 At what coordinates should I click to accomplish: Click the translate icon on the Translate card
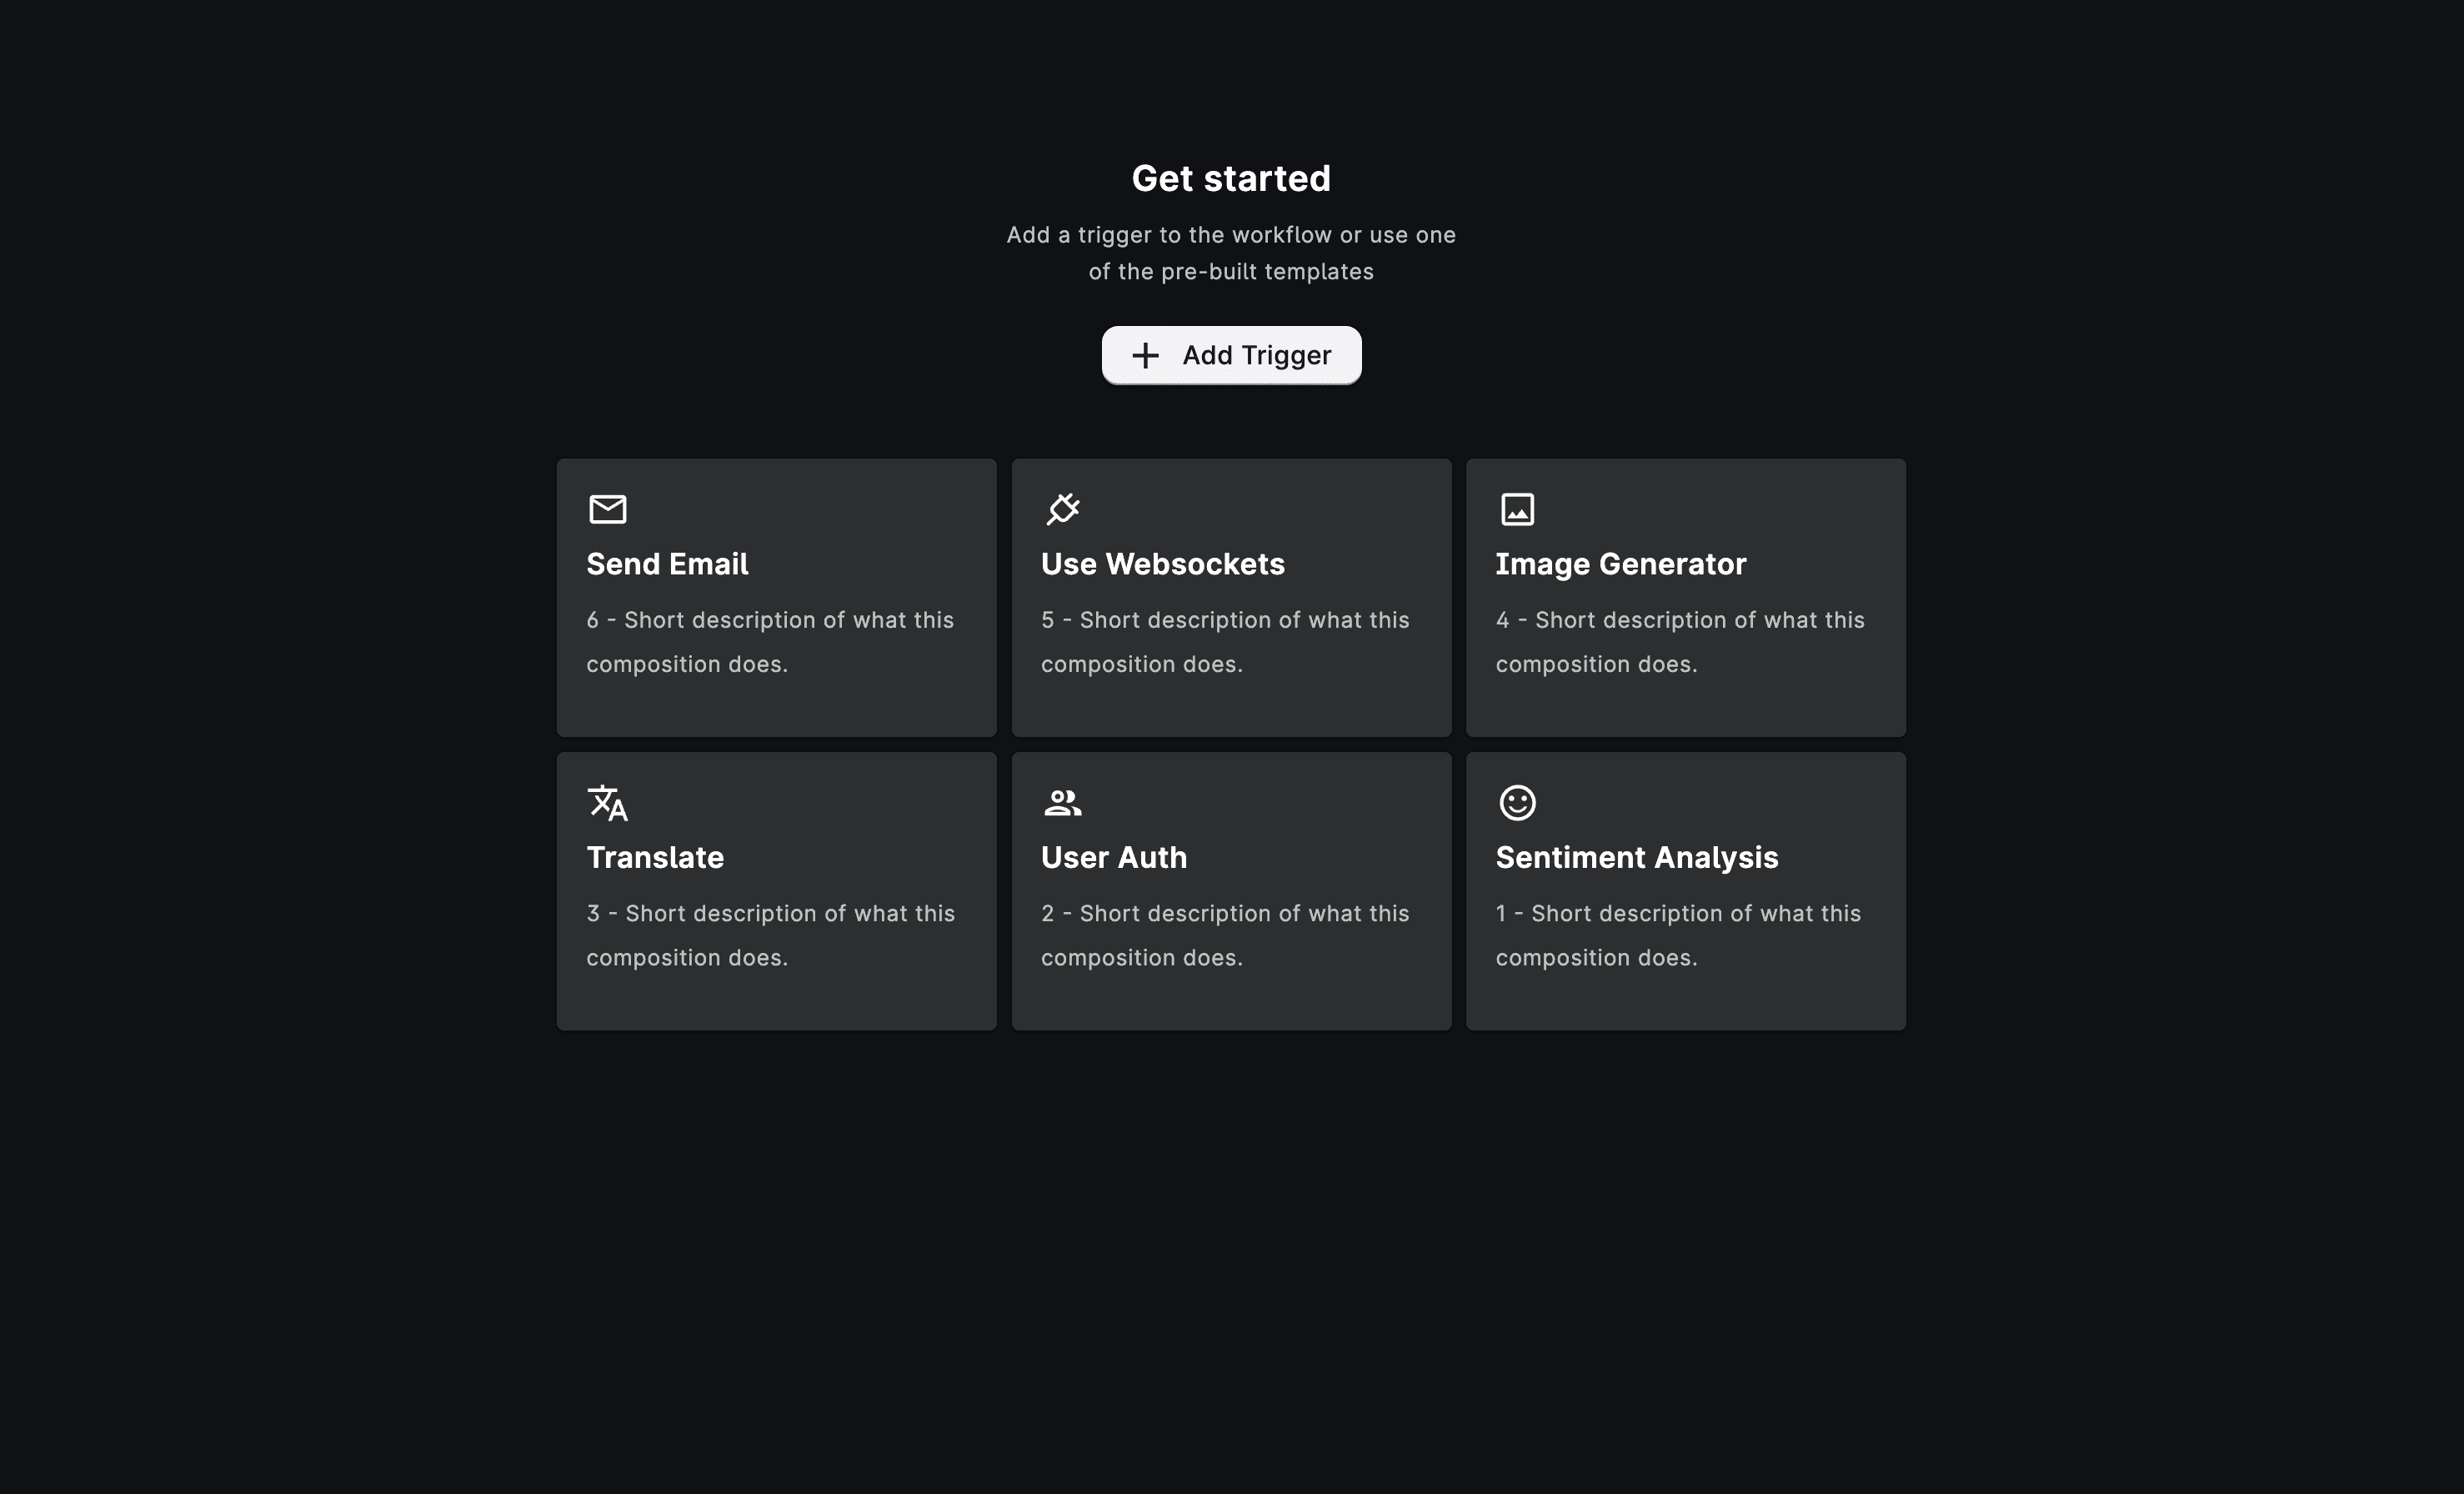[x=608, y=801]
